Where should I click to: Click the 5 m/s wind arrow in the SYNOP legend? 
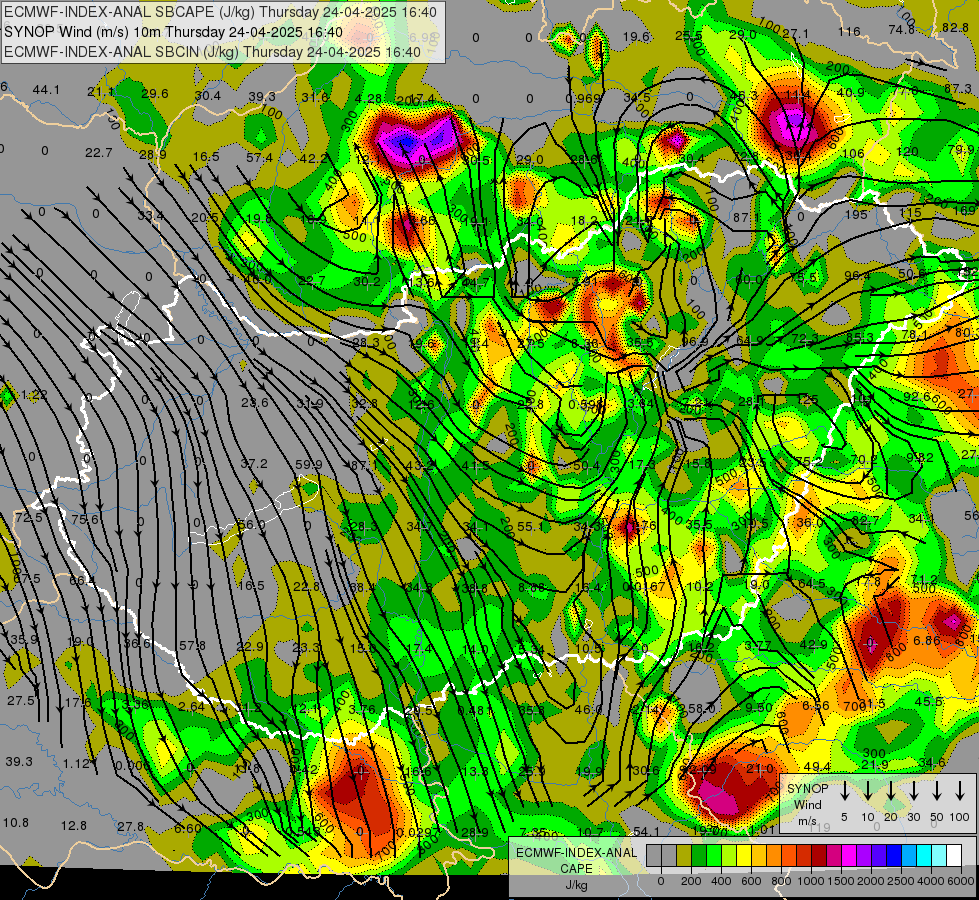(x=844, y=791)
